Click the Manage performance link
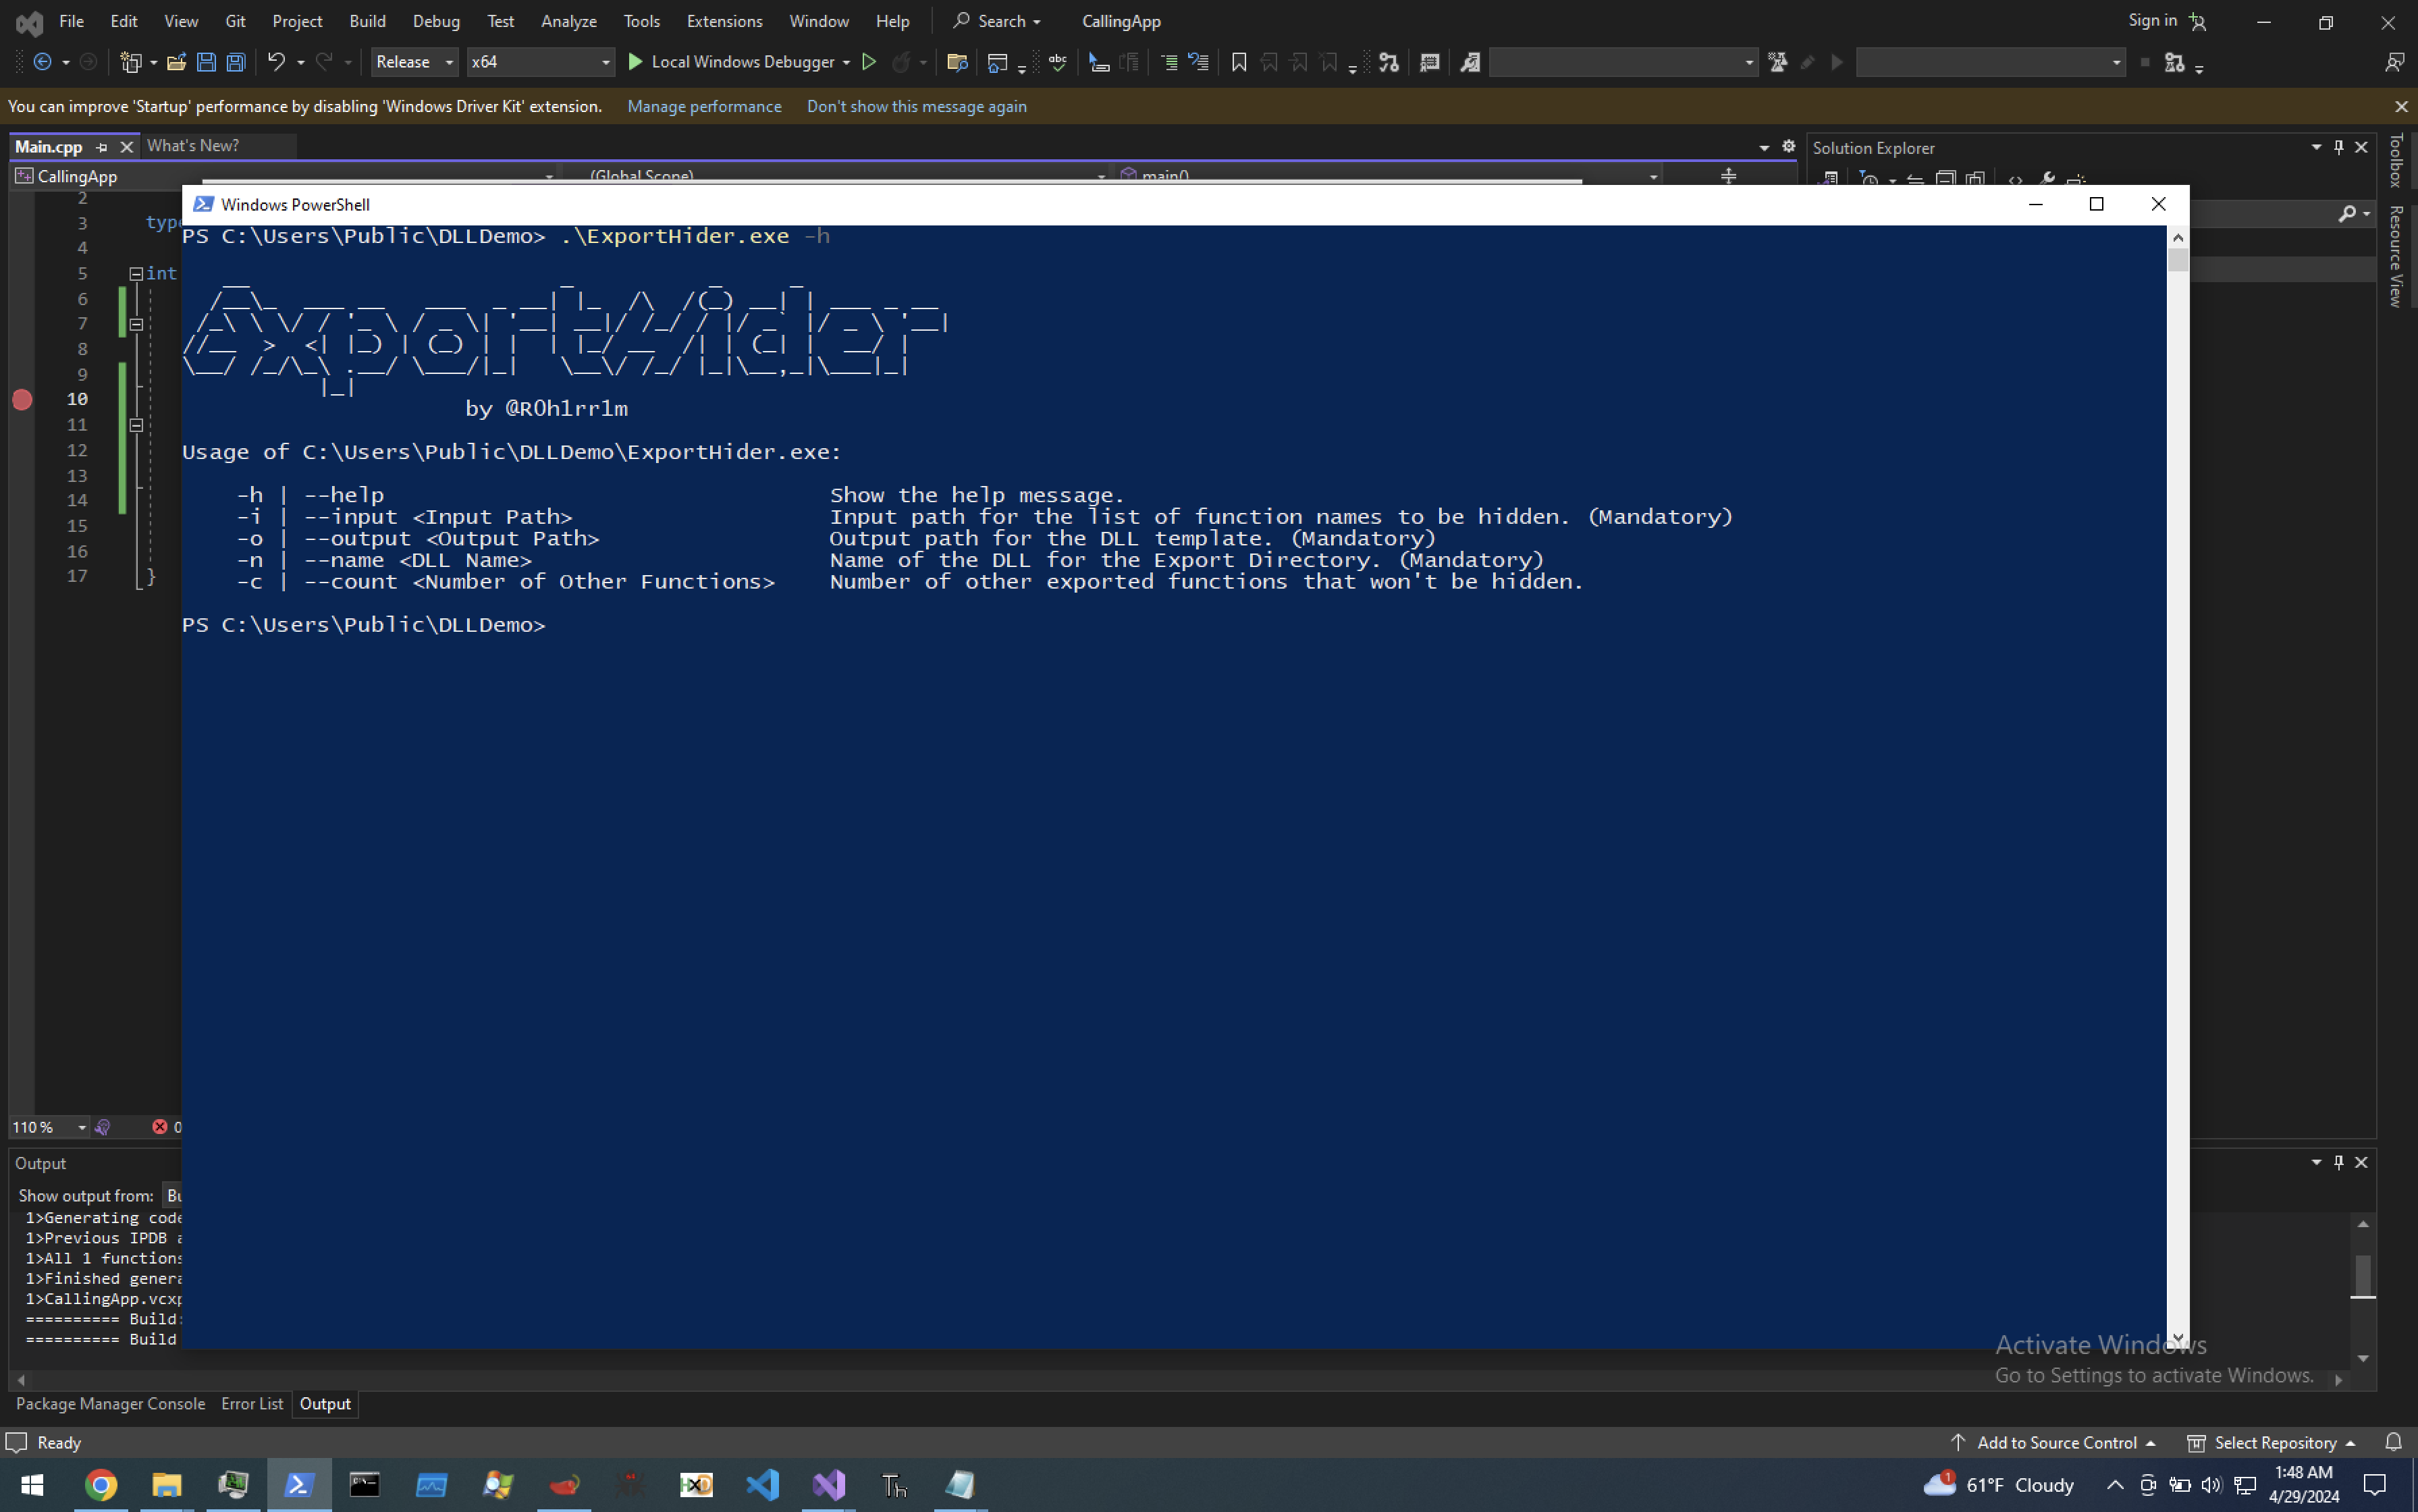The width and height of the screenshot is (2418, 1512). pyautogui.click(x=704, y=106)
